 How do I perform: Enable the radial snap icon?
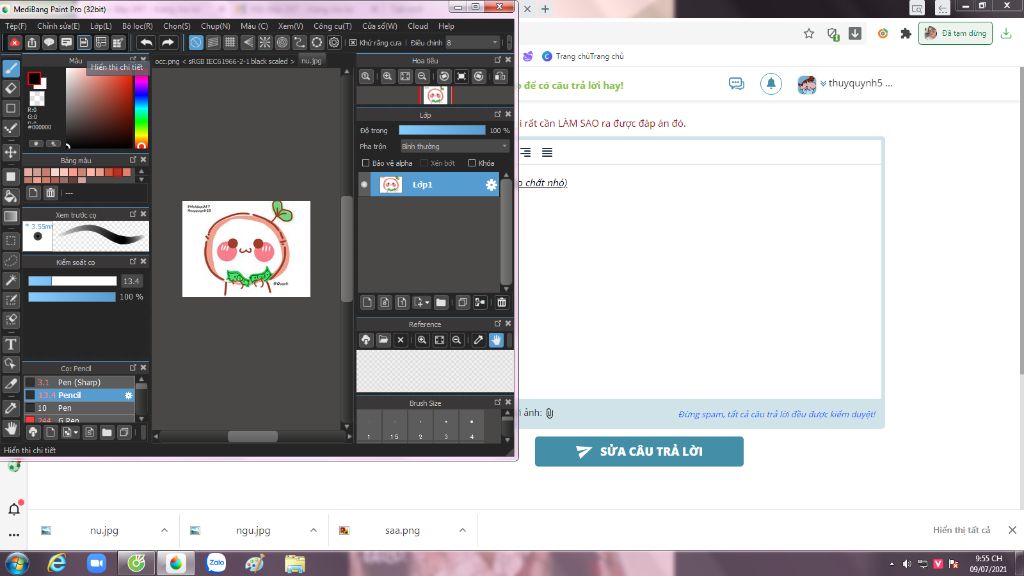[x=264, y=42]
